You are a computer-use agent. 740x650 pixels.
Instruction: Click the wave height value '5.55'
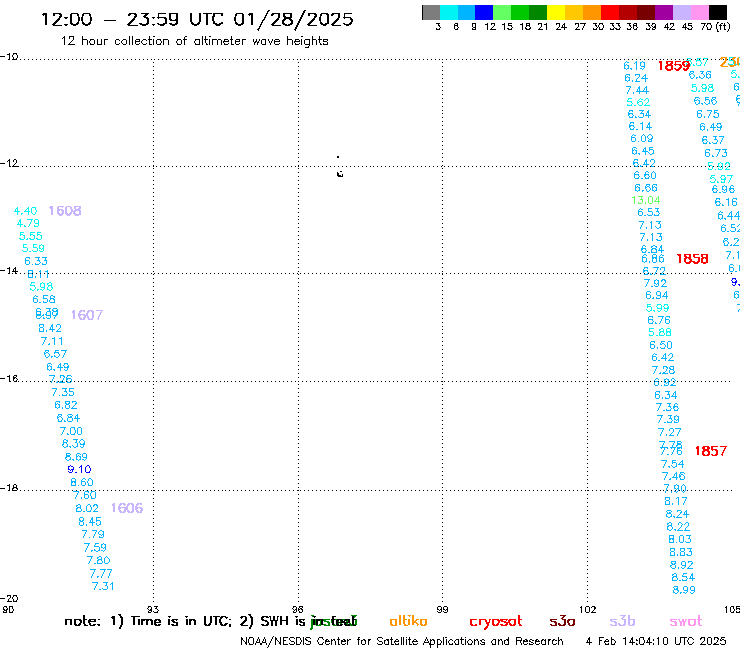click(31, 236)
